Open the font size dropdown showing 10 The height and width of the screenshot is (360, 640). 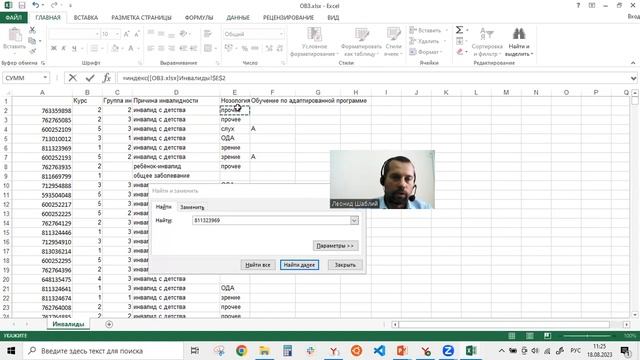click(x=117, y=34)
